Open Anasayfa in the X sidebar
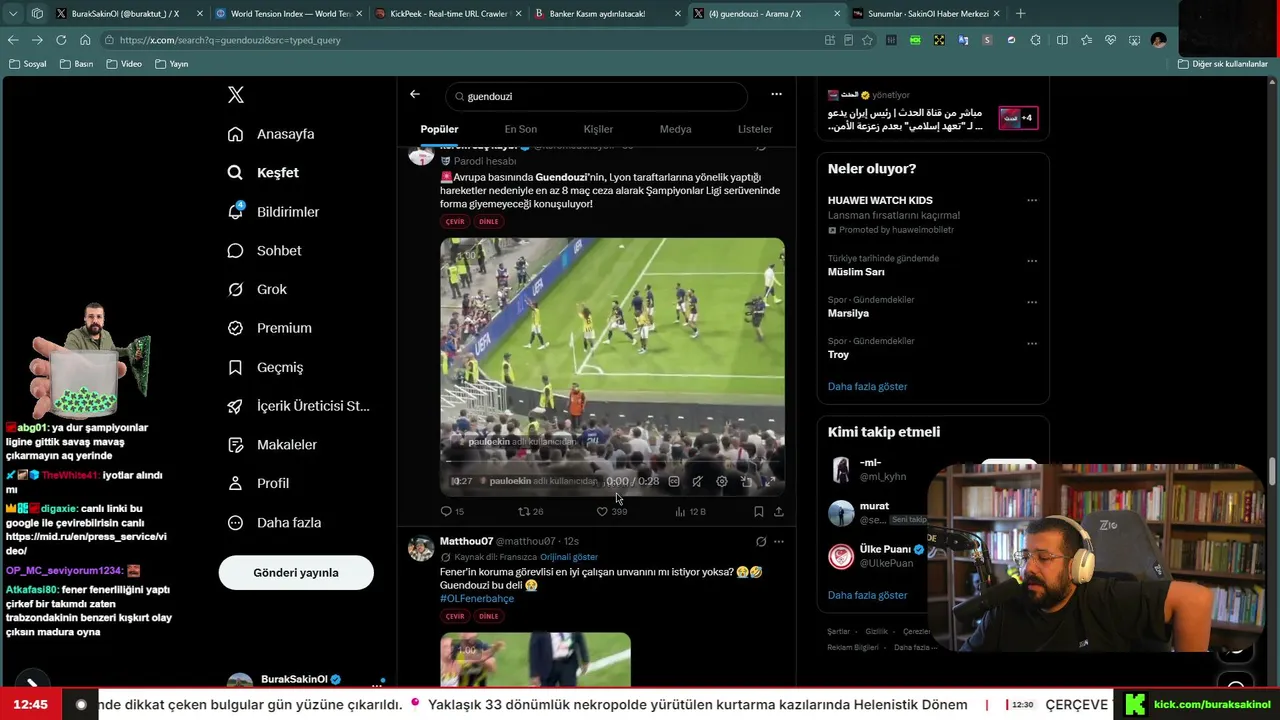The width and height of the screenshot is (1280, 720). coord(271,134)
